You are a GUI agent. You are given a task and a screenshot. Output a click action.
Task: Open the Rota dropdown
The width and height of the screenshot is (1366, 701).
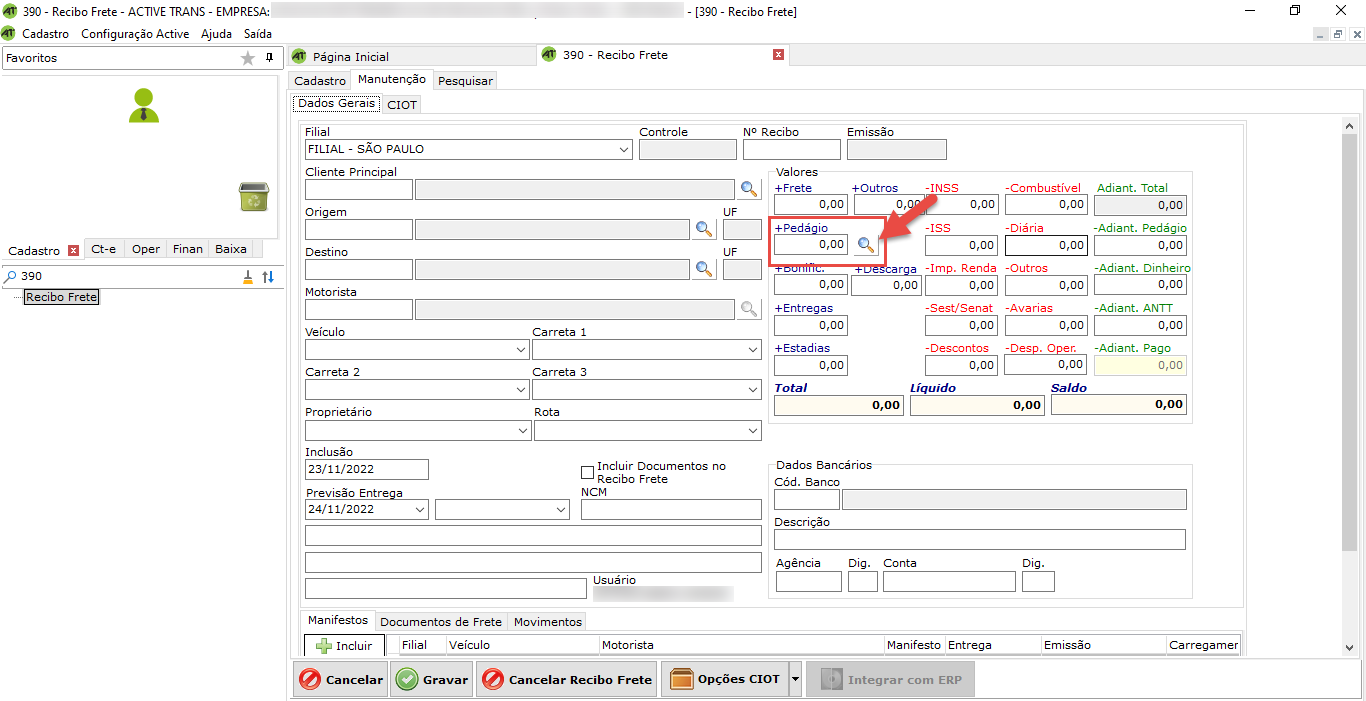pos(753,430)
